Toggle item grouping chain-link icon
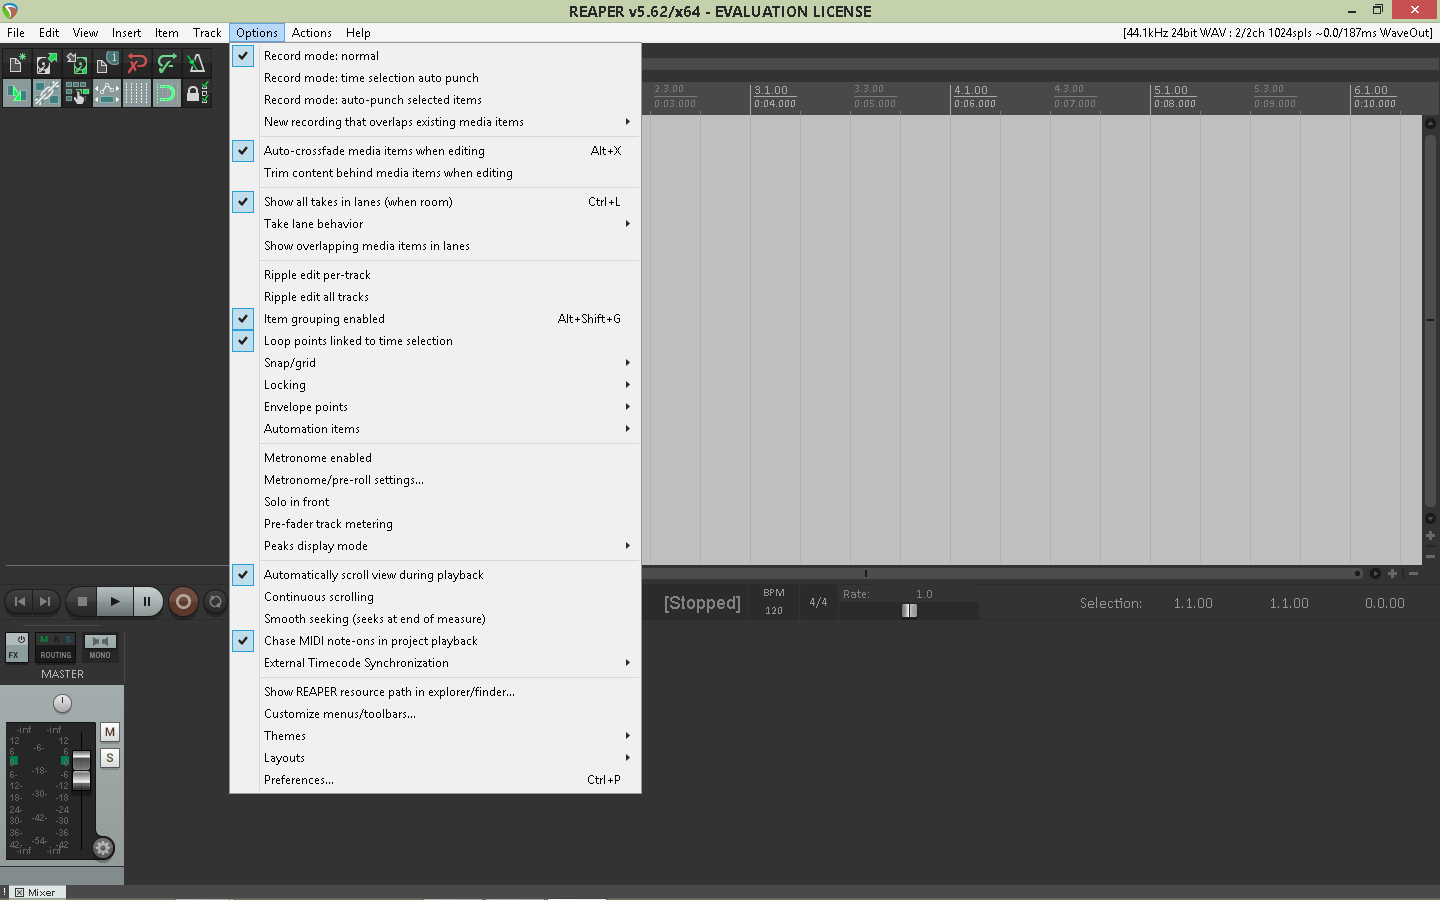The height and width of the screenshot is (900, 1440). 47,94
